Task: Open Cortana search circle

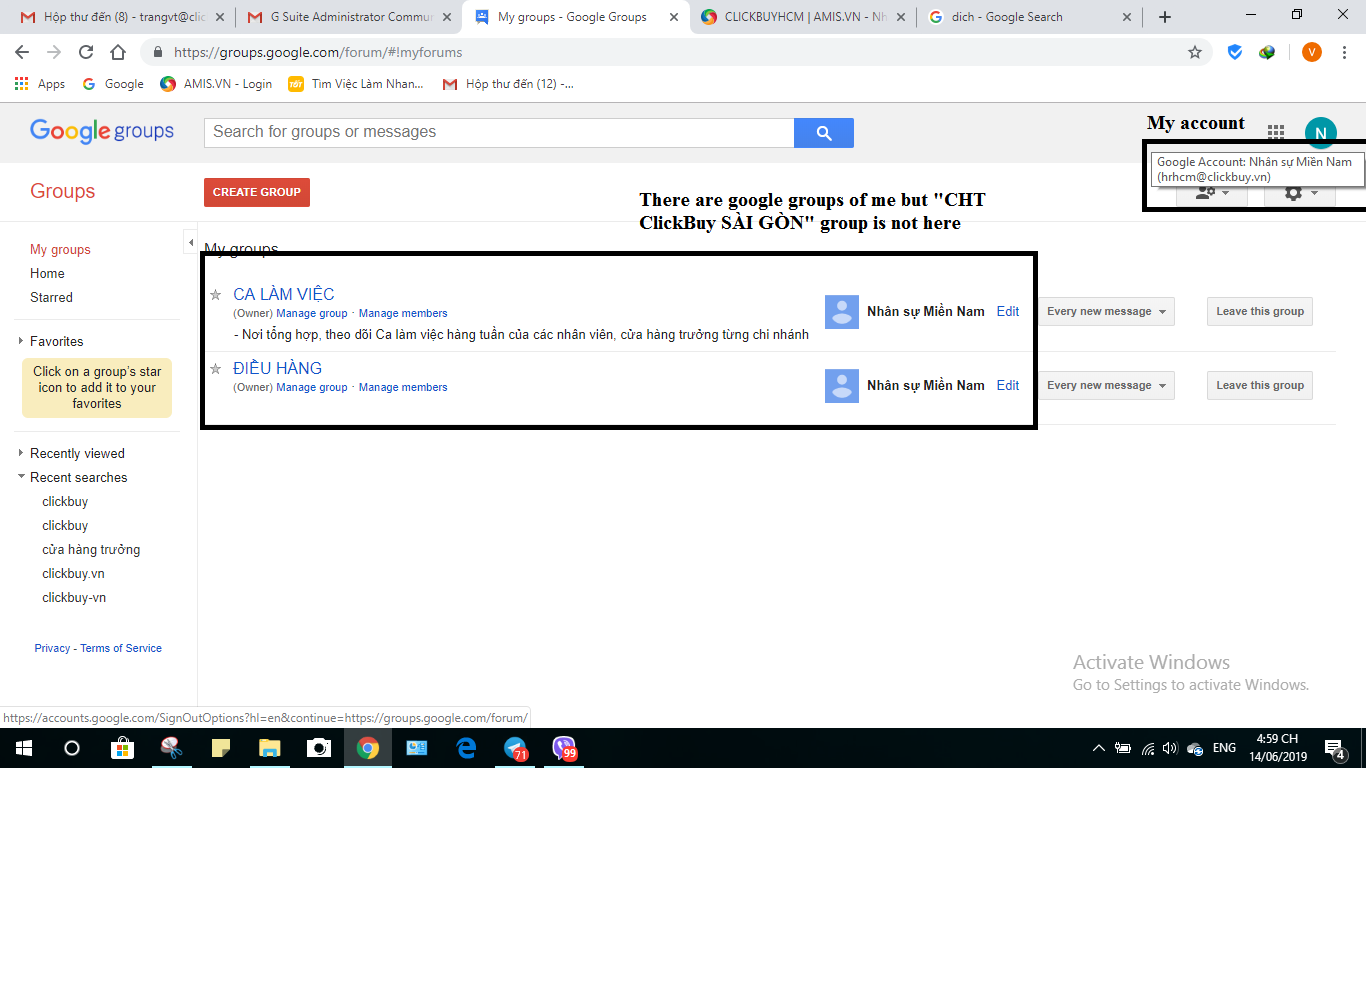Action: tap(72, 748)
